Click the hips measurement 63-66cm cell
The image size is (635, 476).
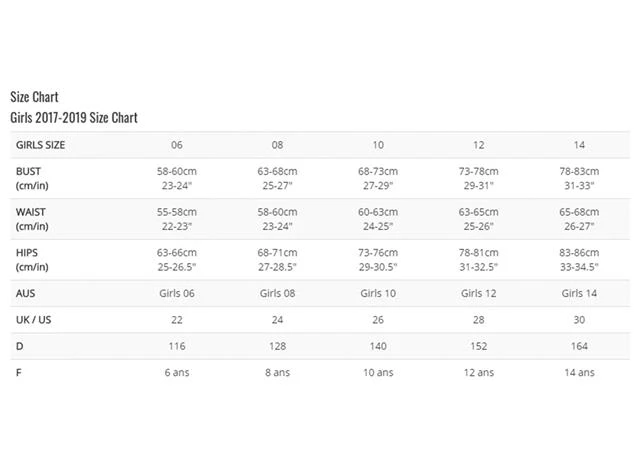click(177, 252)
